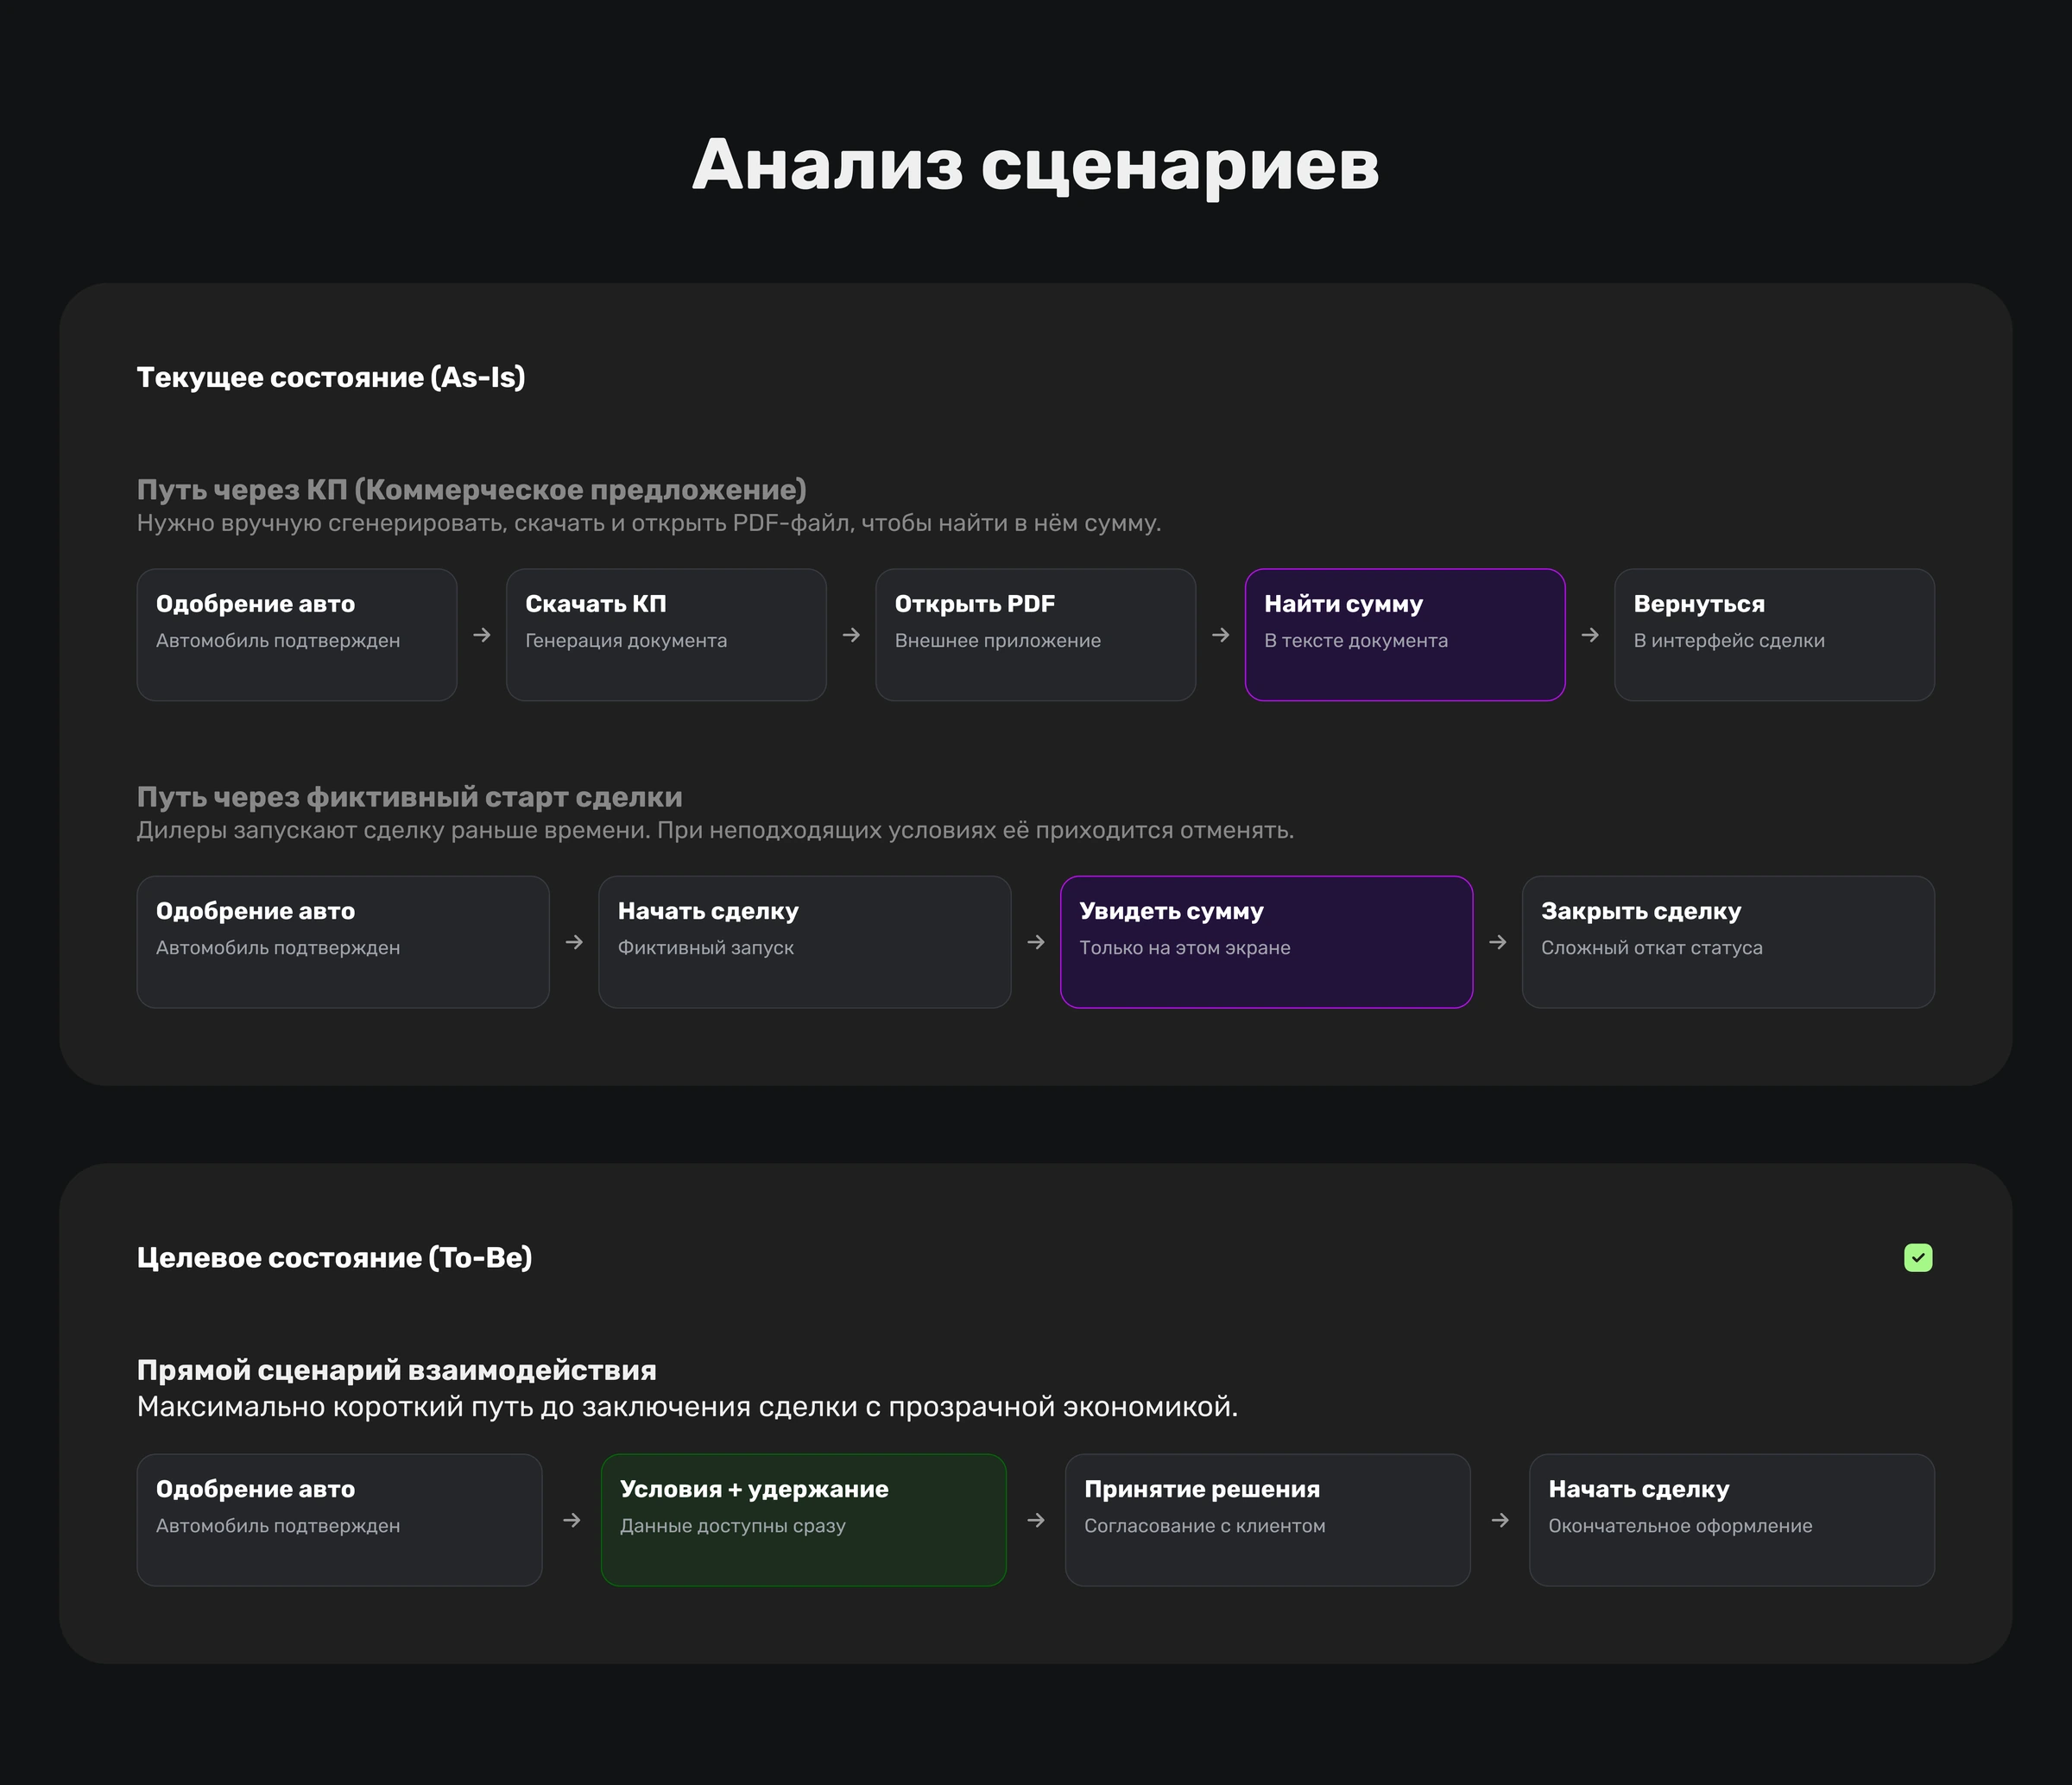This screenshot has width=2072, height=1785.
Task: Click the green 'Условия + удержание' card
Action: pos(804,1520)
